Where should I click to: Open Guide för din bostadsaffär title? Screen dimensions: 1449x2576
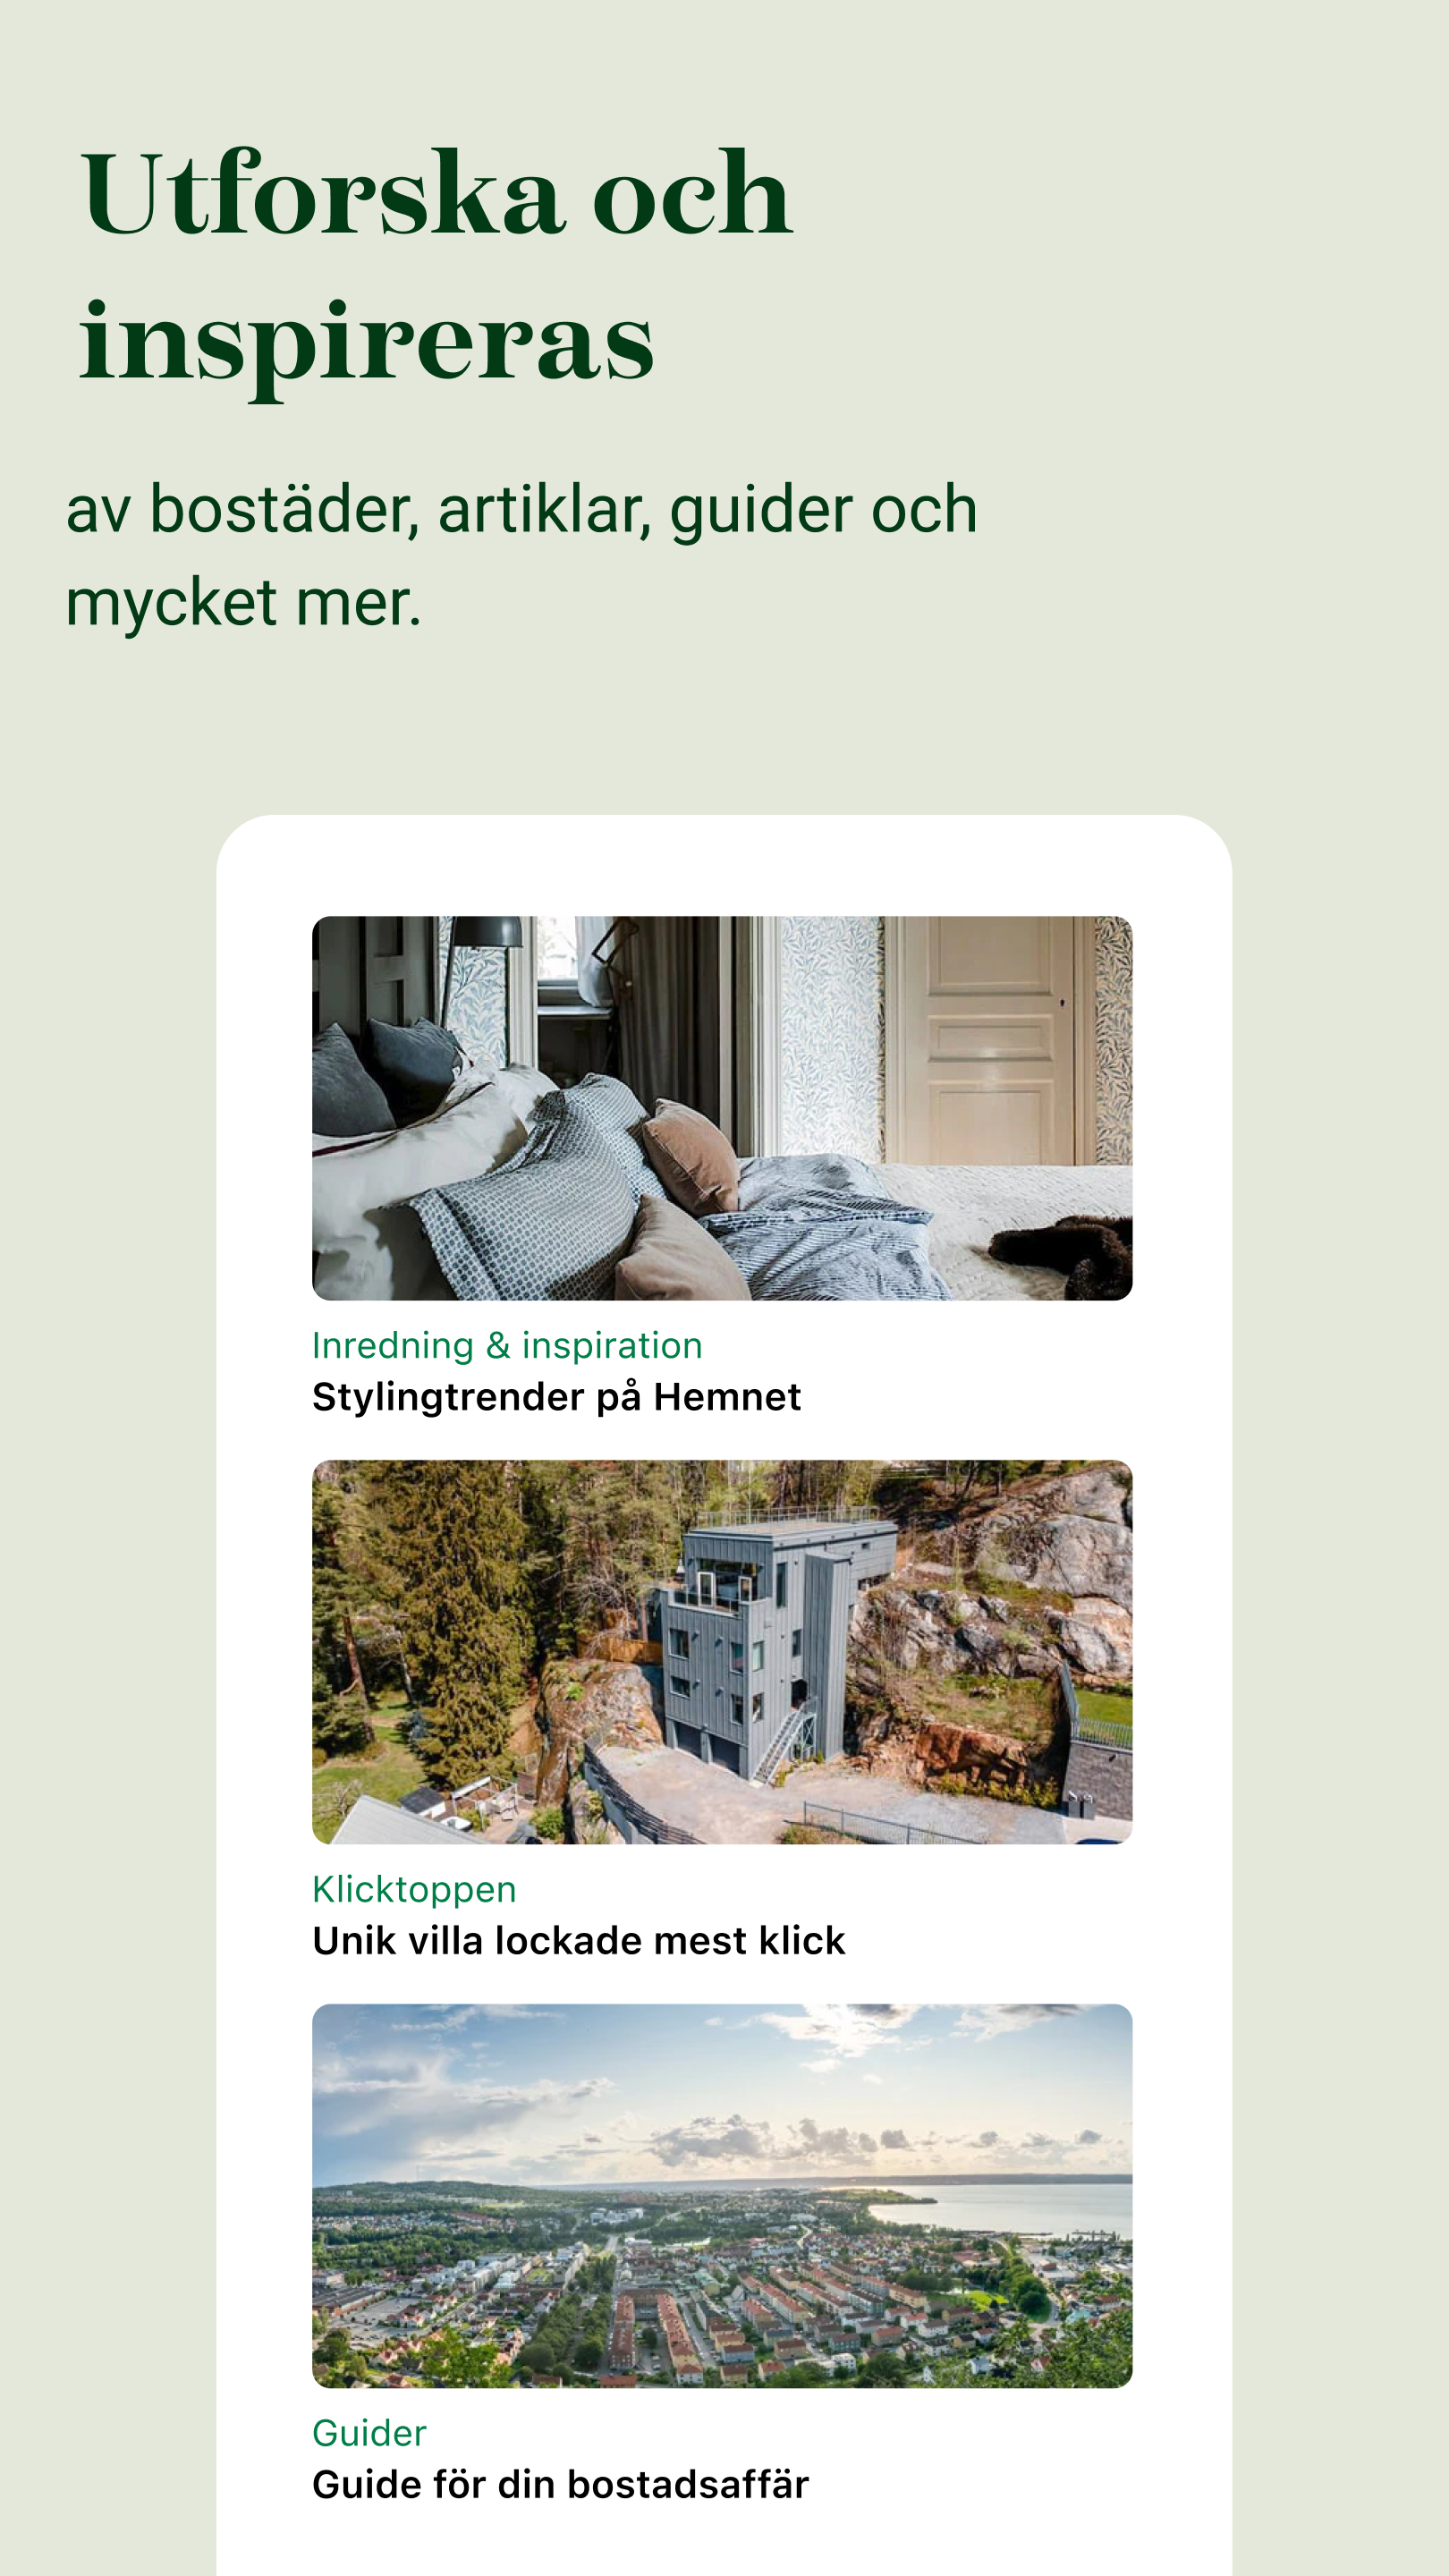tap(560, 2484)
